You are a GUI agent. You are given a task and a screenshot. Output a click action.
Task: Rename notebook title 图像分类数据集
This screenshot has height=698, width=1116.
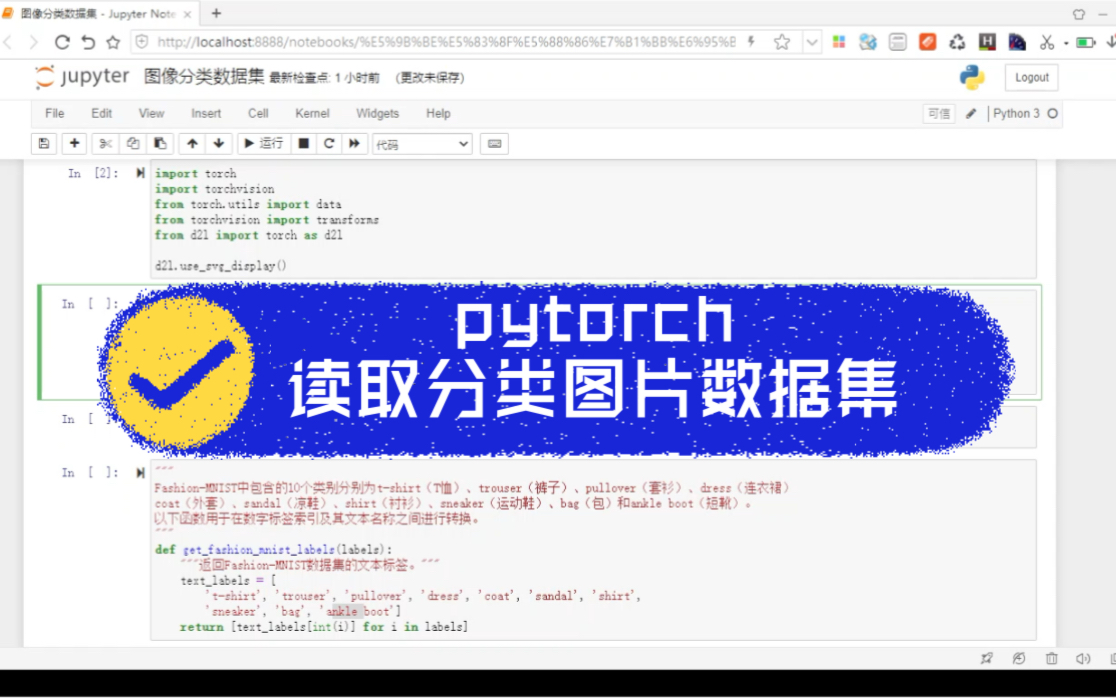coord(204,76)
